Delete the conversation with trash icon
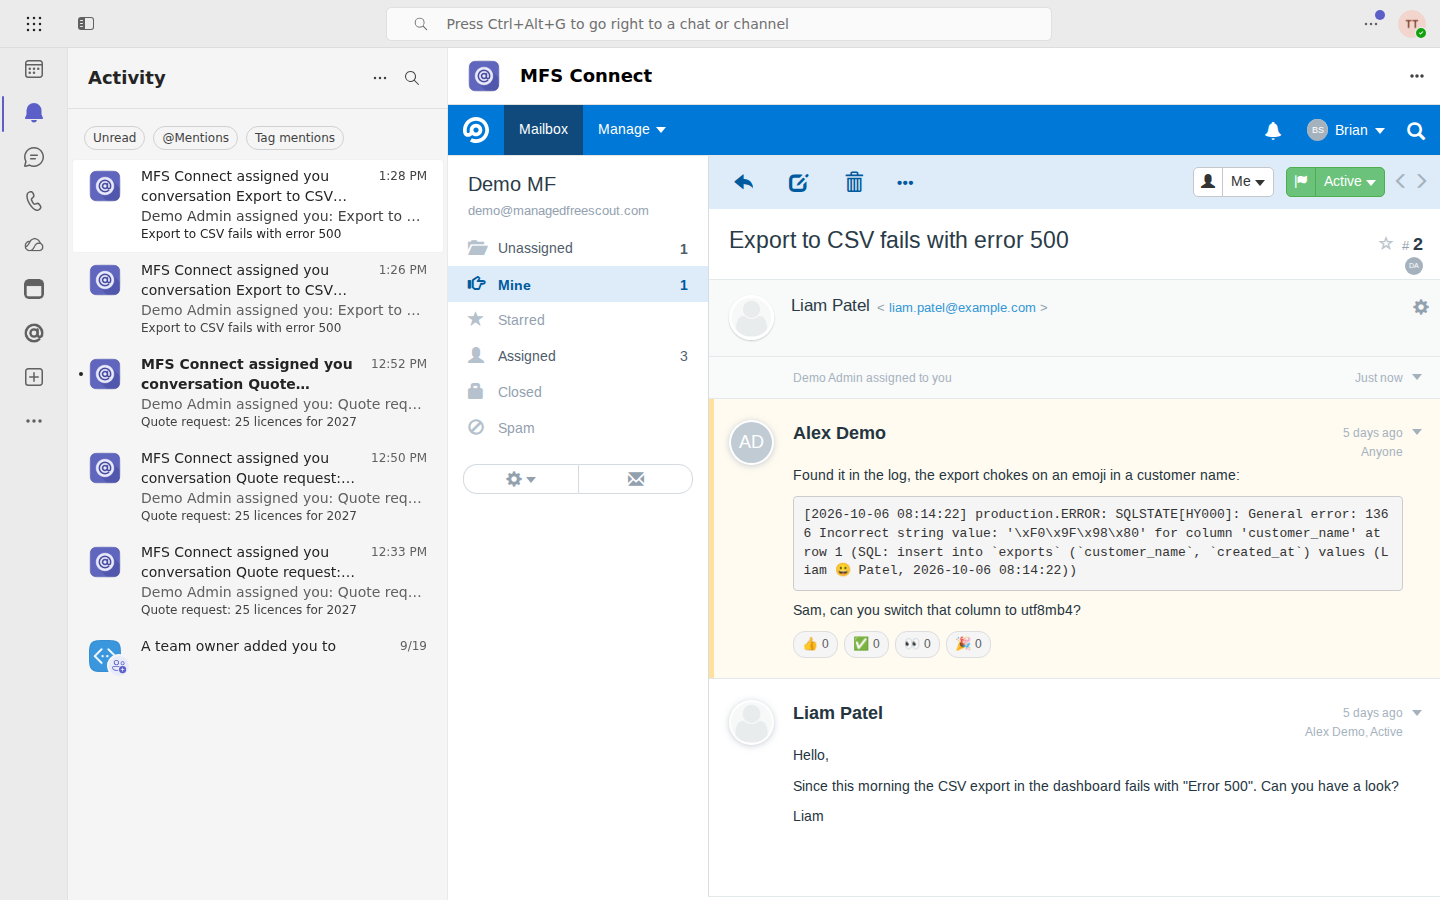1440x900 pixels. tap(854, 182)
